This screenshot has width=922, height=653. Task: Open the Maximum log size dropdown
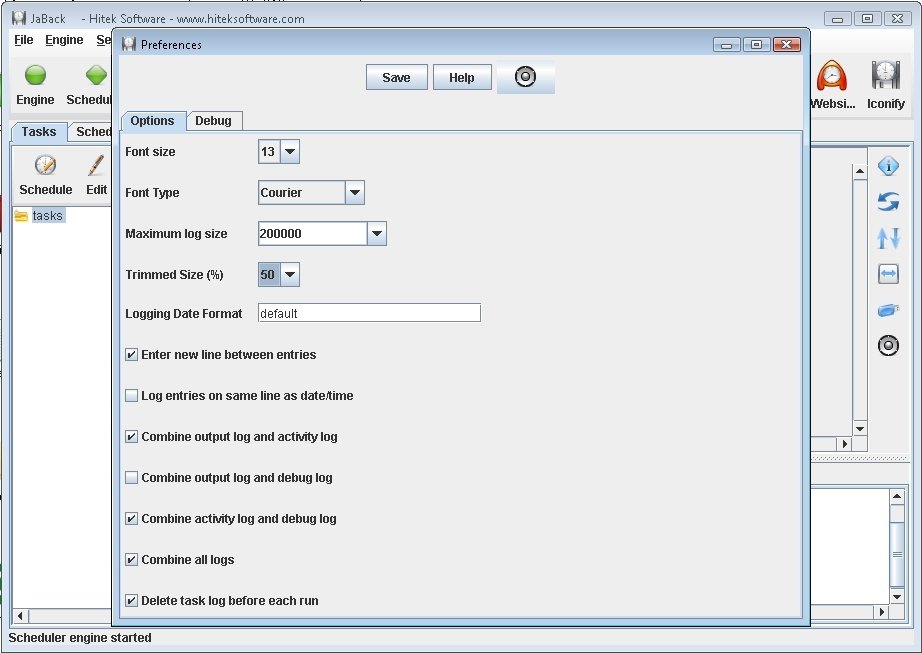tap(377, 234)
